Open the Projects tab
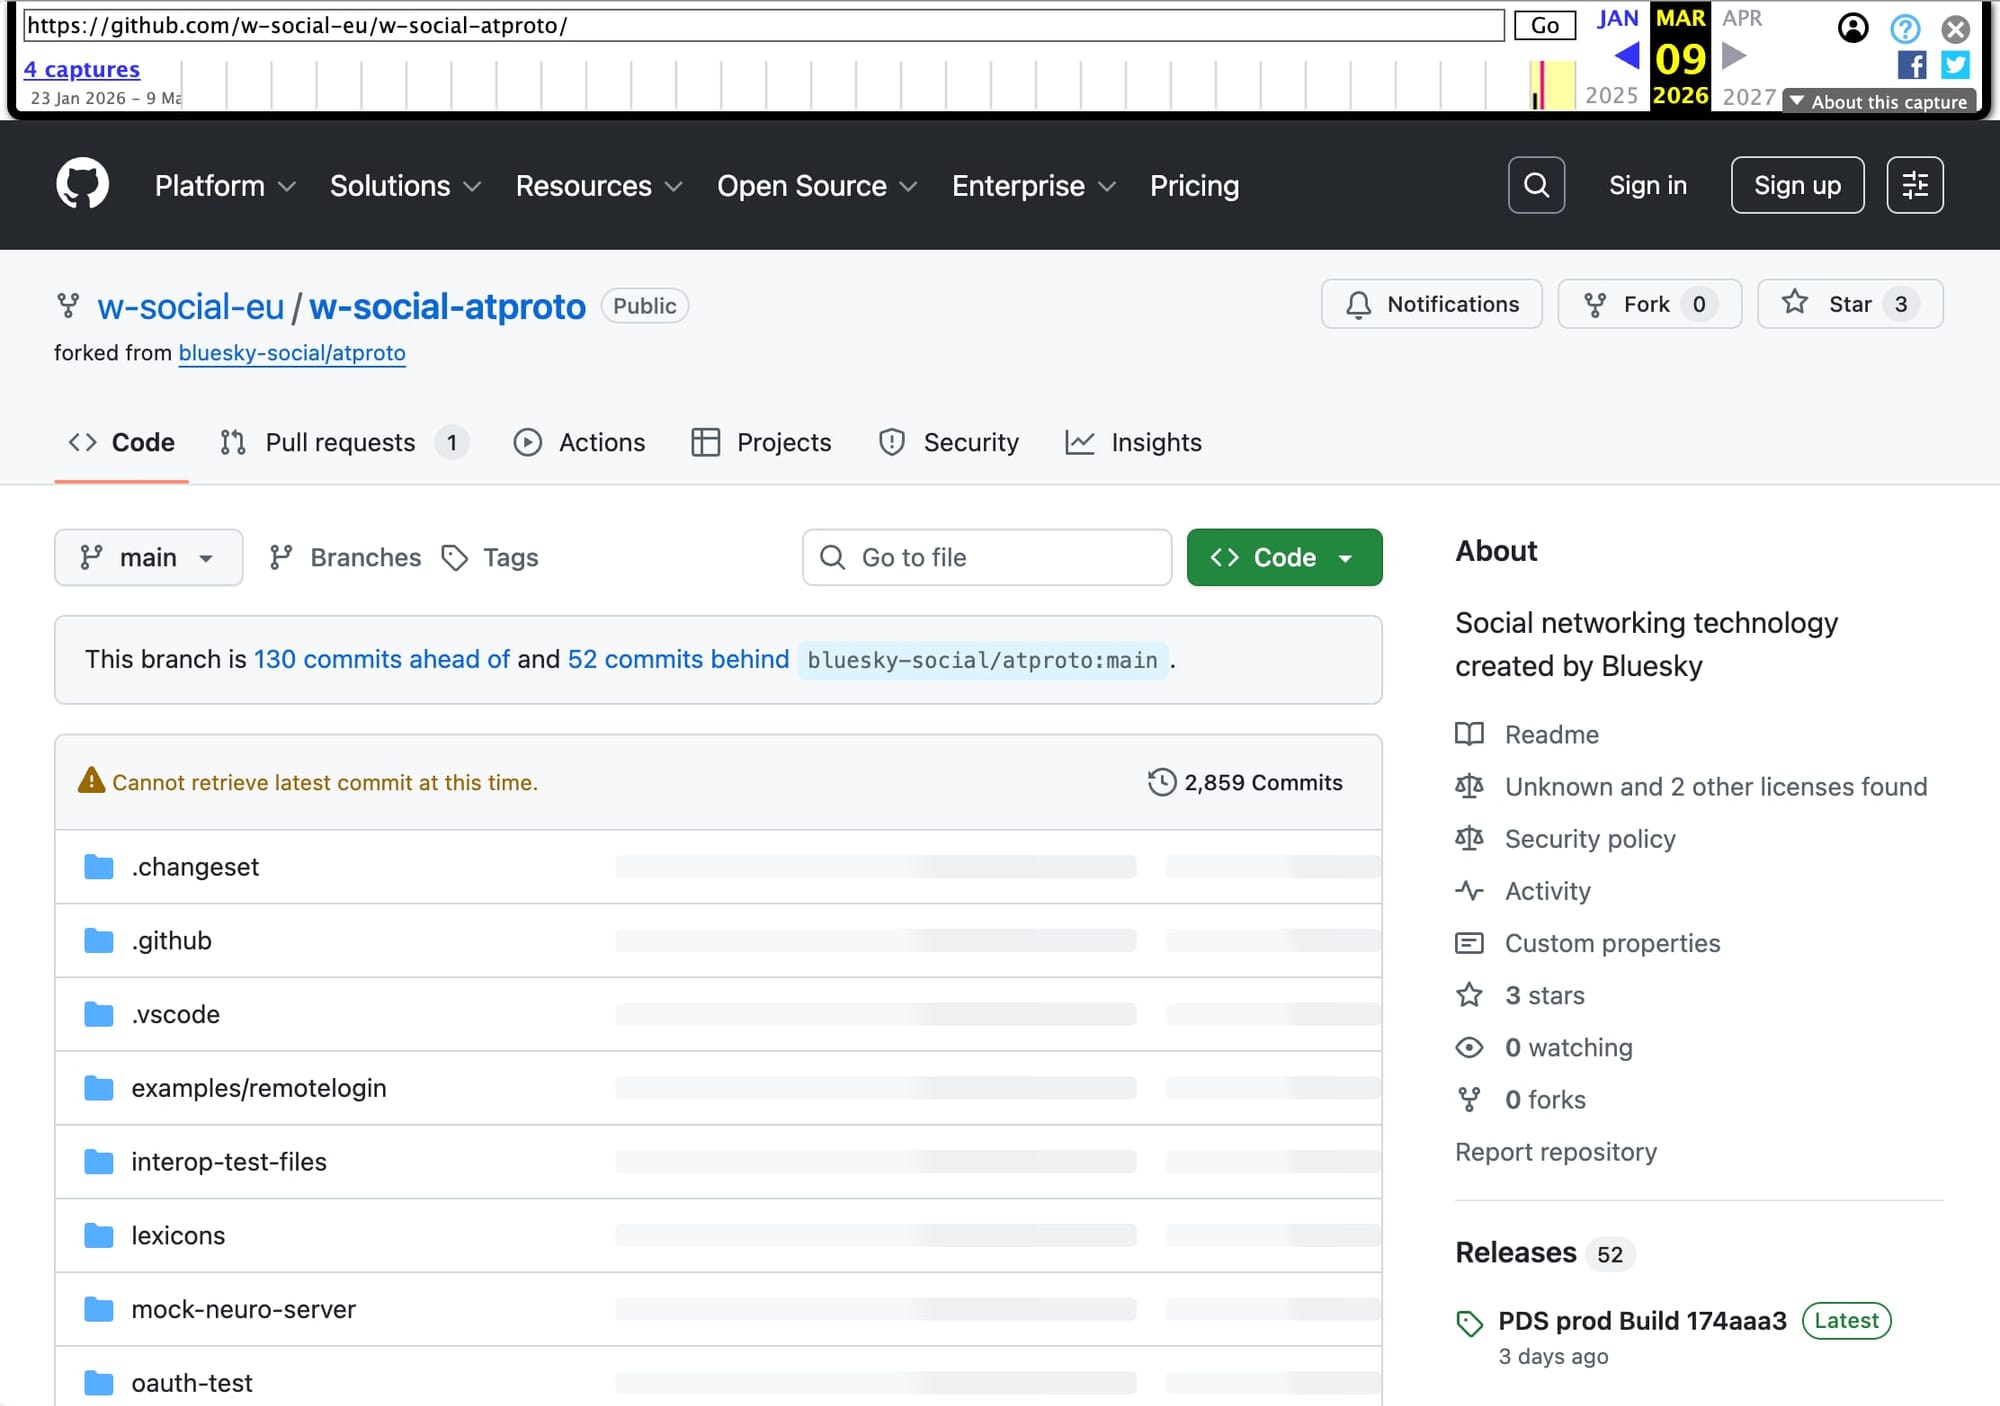Screen dimensions: 2000x1406 [761, 442]
